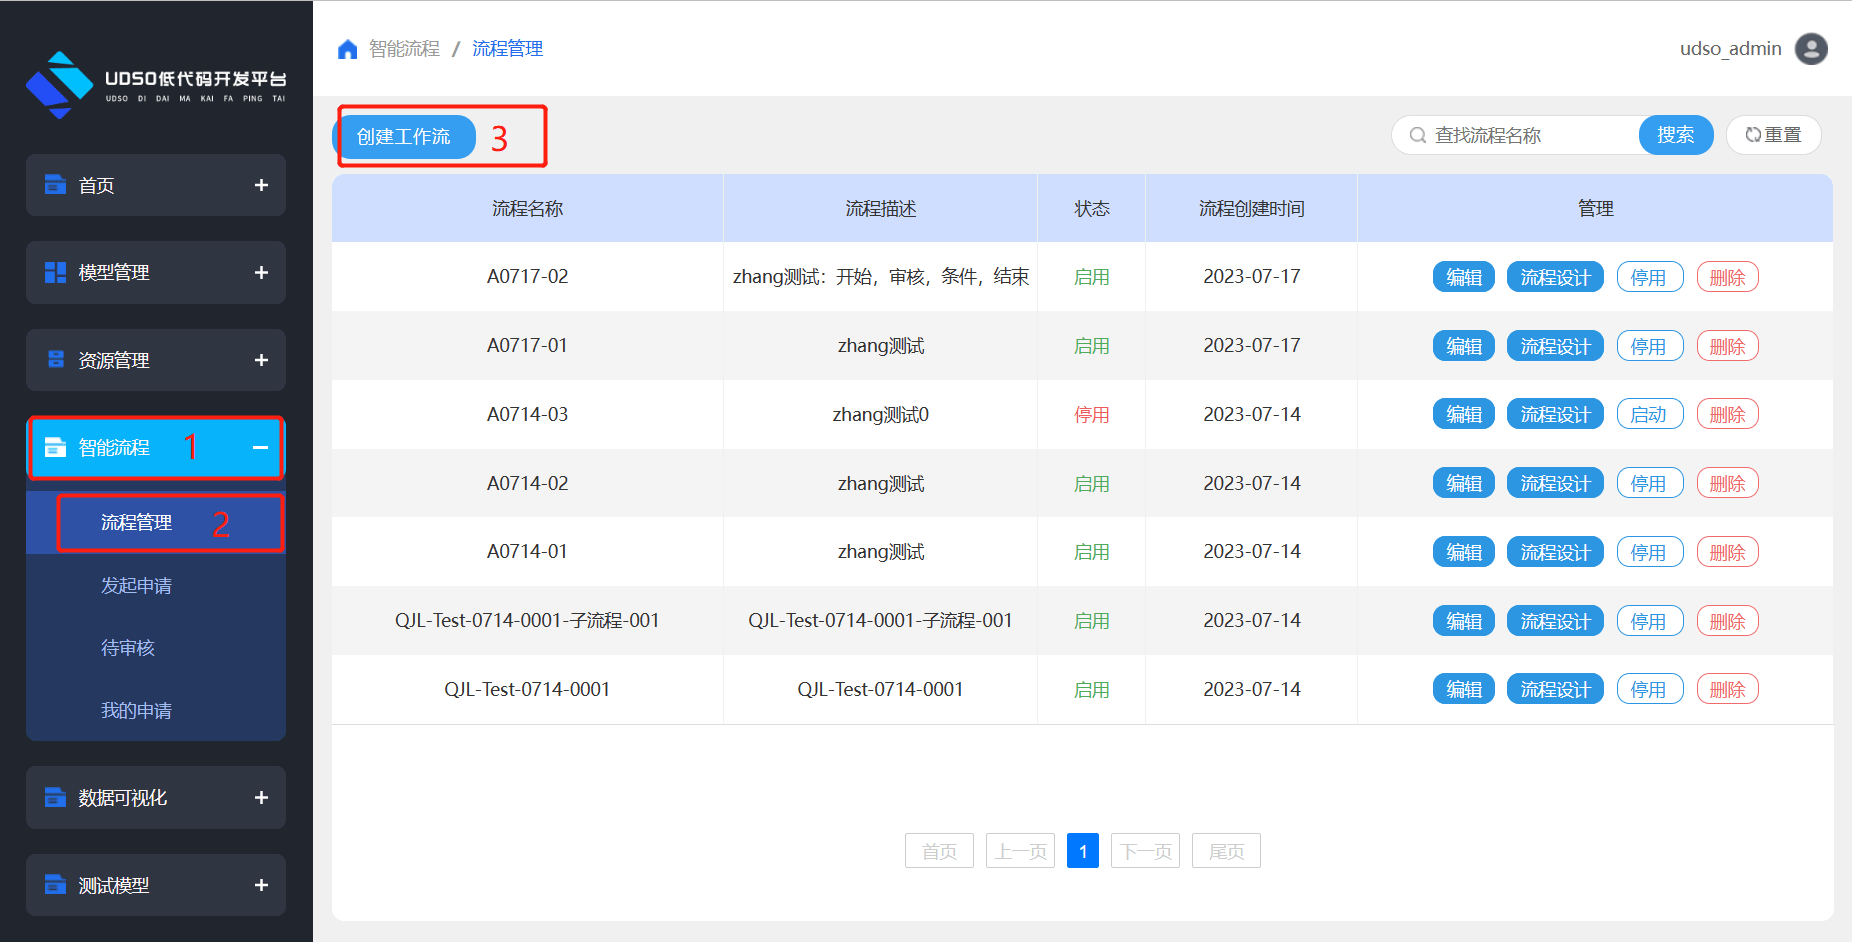1852x942 pixels.
Task: Click the udso_admin user avatar icon
Action: [1811, 49]
